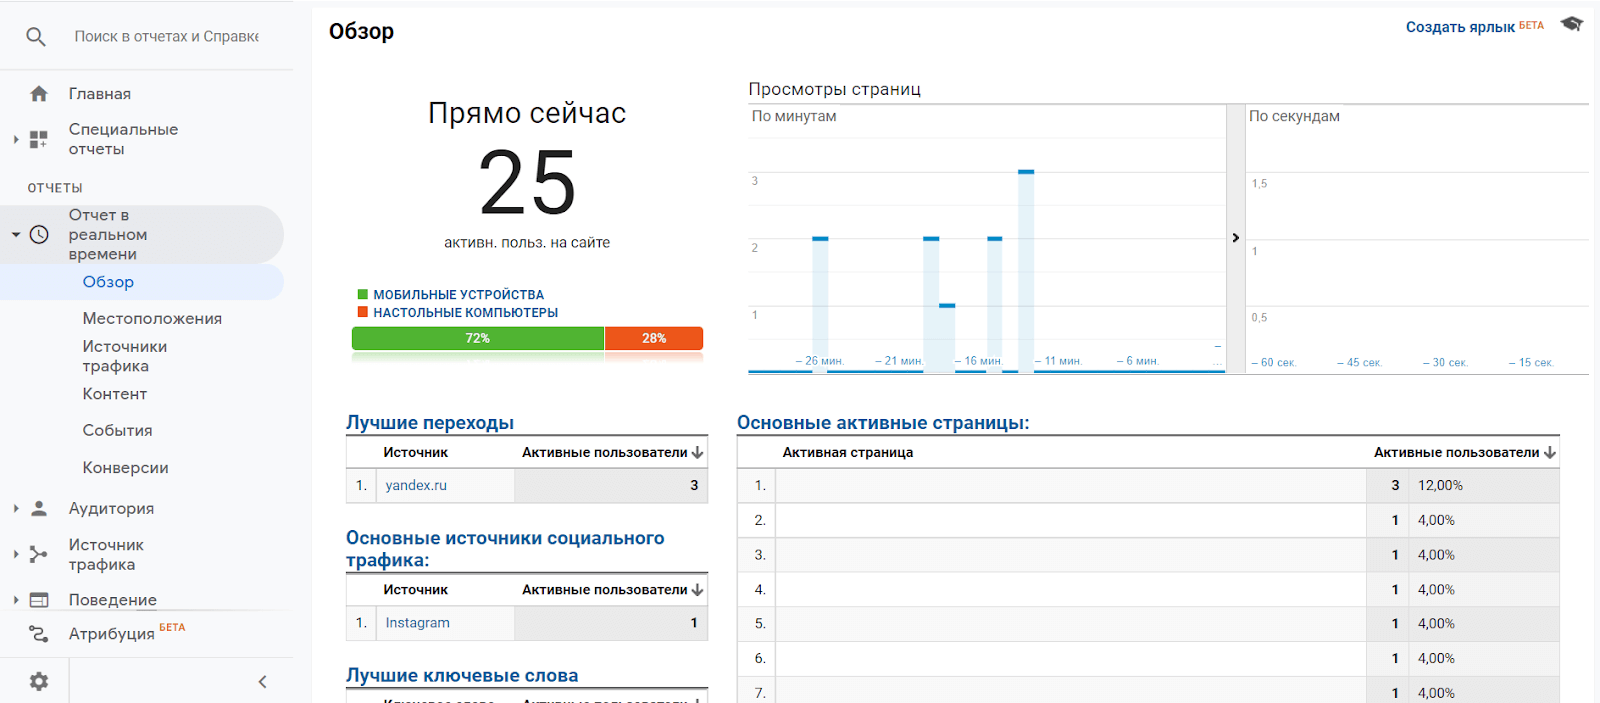Expand the Источник трафика section arrow

[16, 554]
